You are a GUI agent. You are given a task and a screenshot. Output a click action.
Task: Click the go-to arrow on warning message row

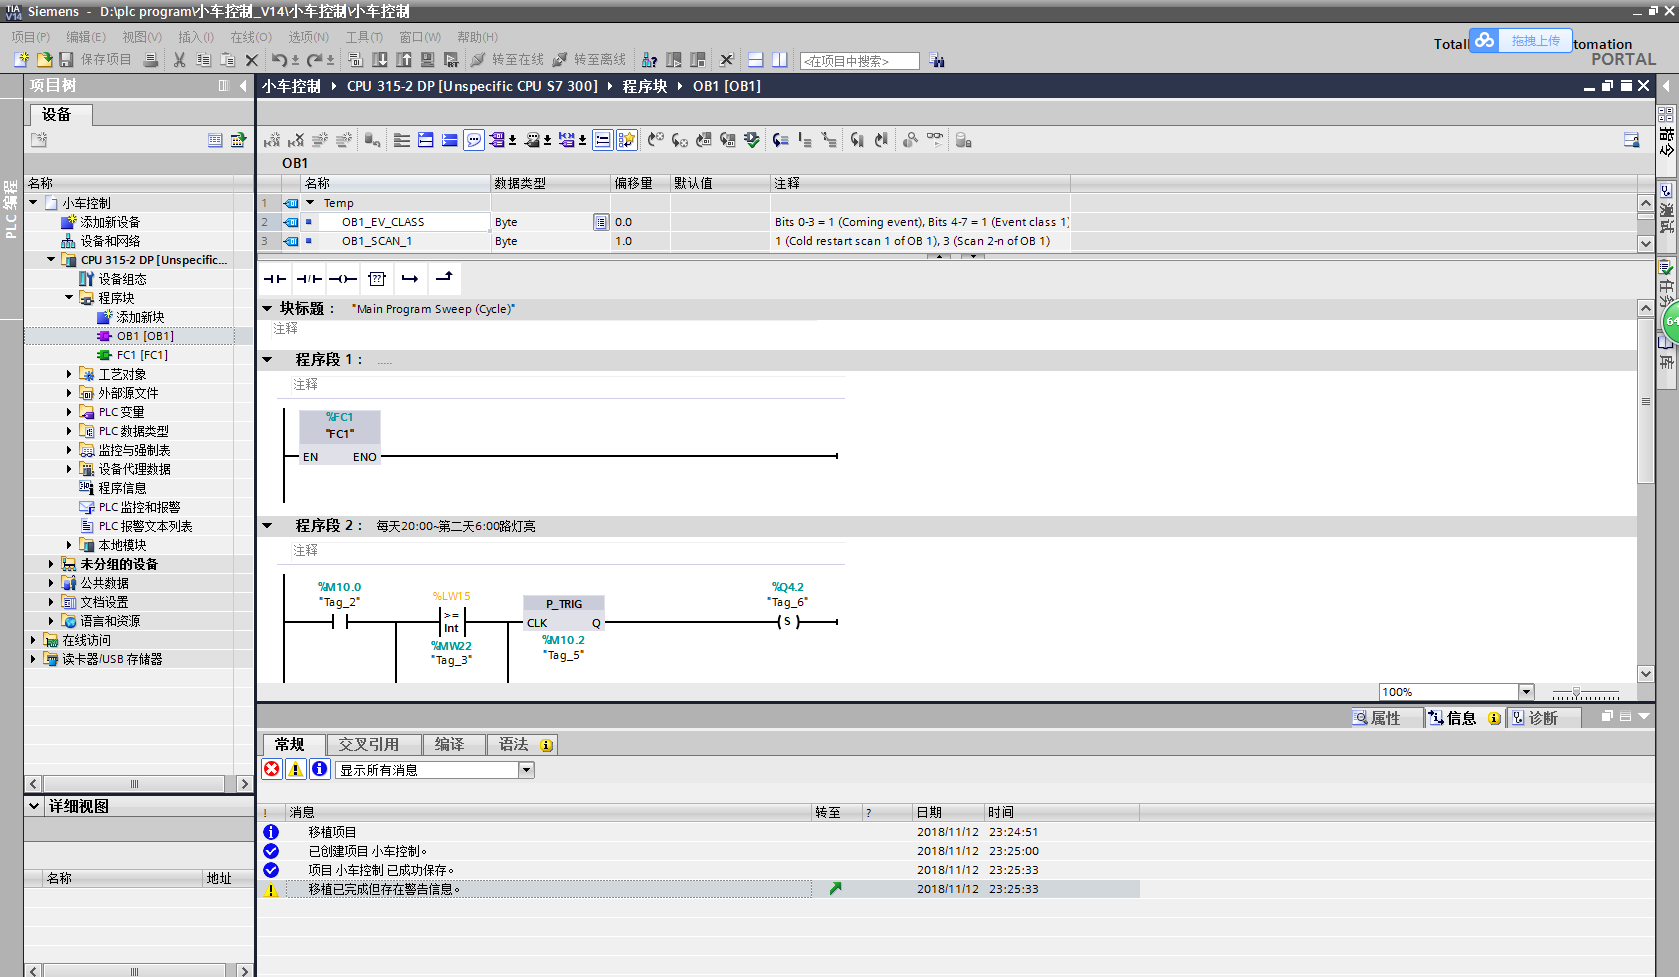tap(835, 888)
